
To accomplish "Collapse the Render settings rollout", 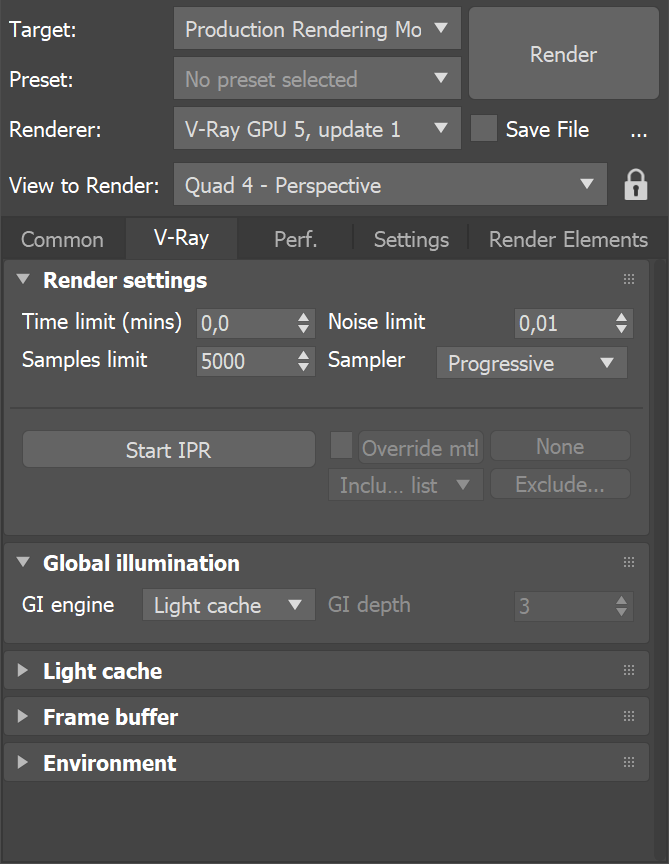I will tap(24, 280).
